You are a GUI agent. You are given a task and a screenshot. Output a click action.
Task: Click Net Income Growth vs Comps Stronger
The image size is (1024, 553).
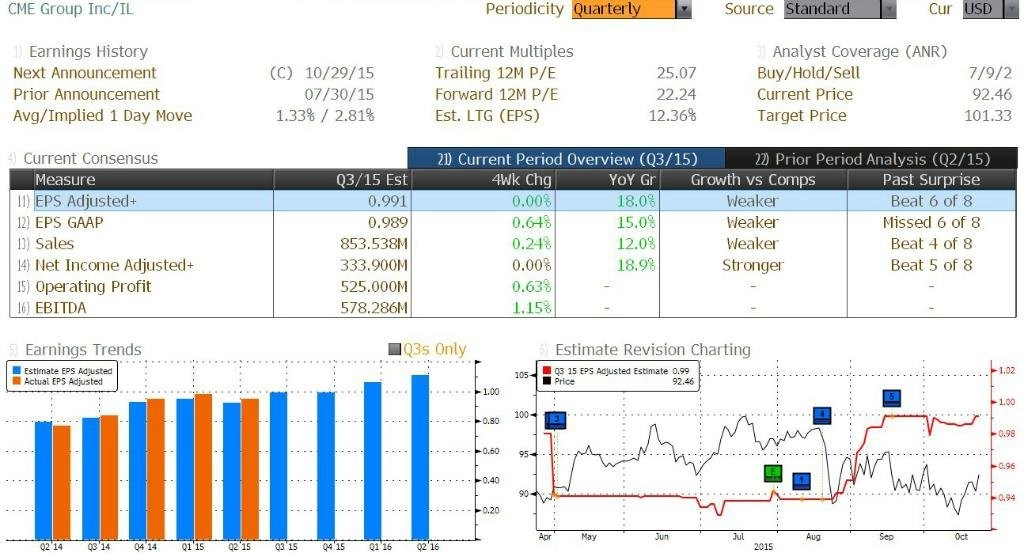coord(752,265)
